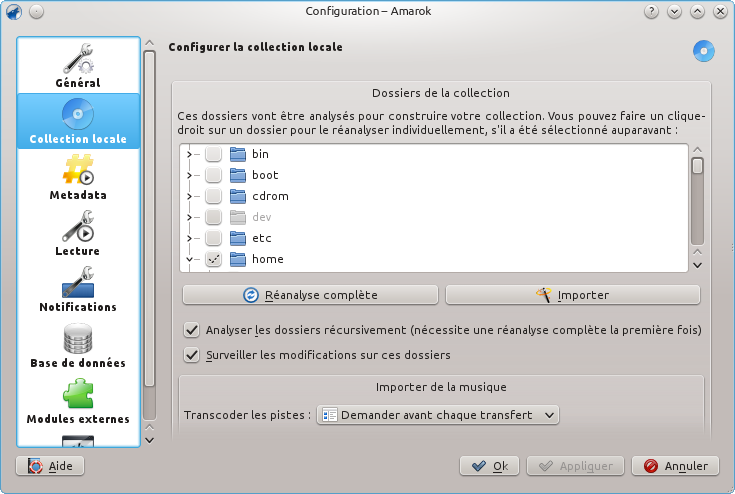Click the folder list vertical scrollbar handle
This screenshot has width=735, height=494.
pos(698,166)
